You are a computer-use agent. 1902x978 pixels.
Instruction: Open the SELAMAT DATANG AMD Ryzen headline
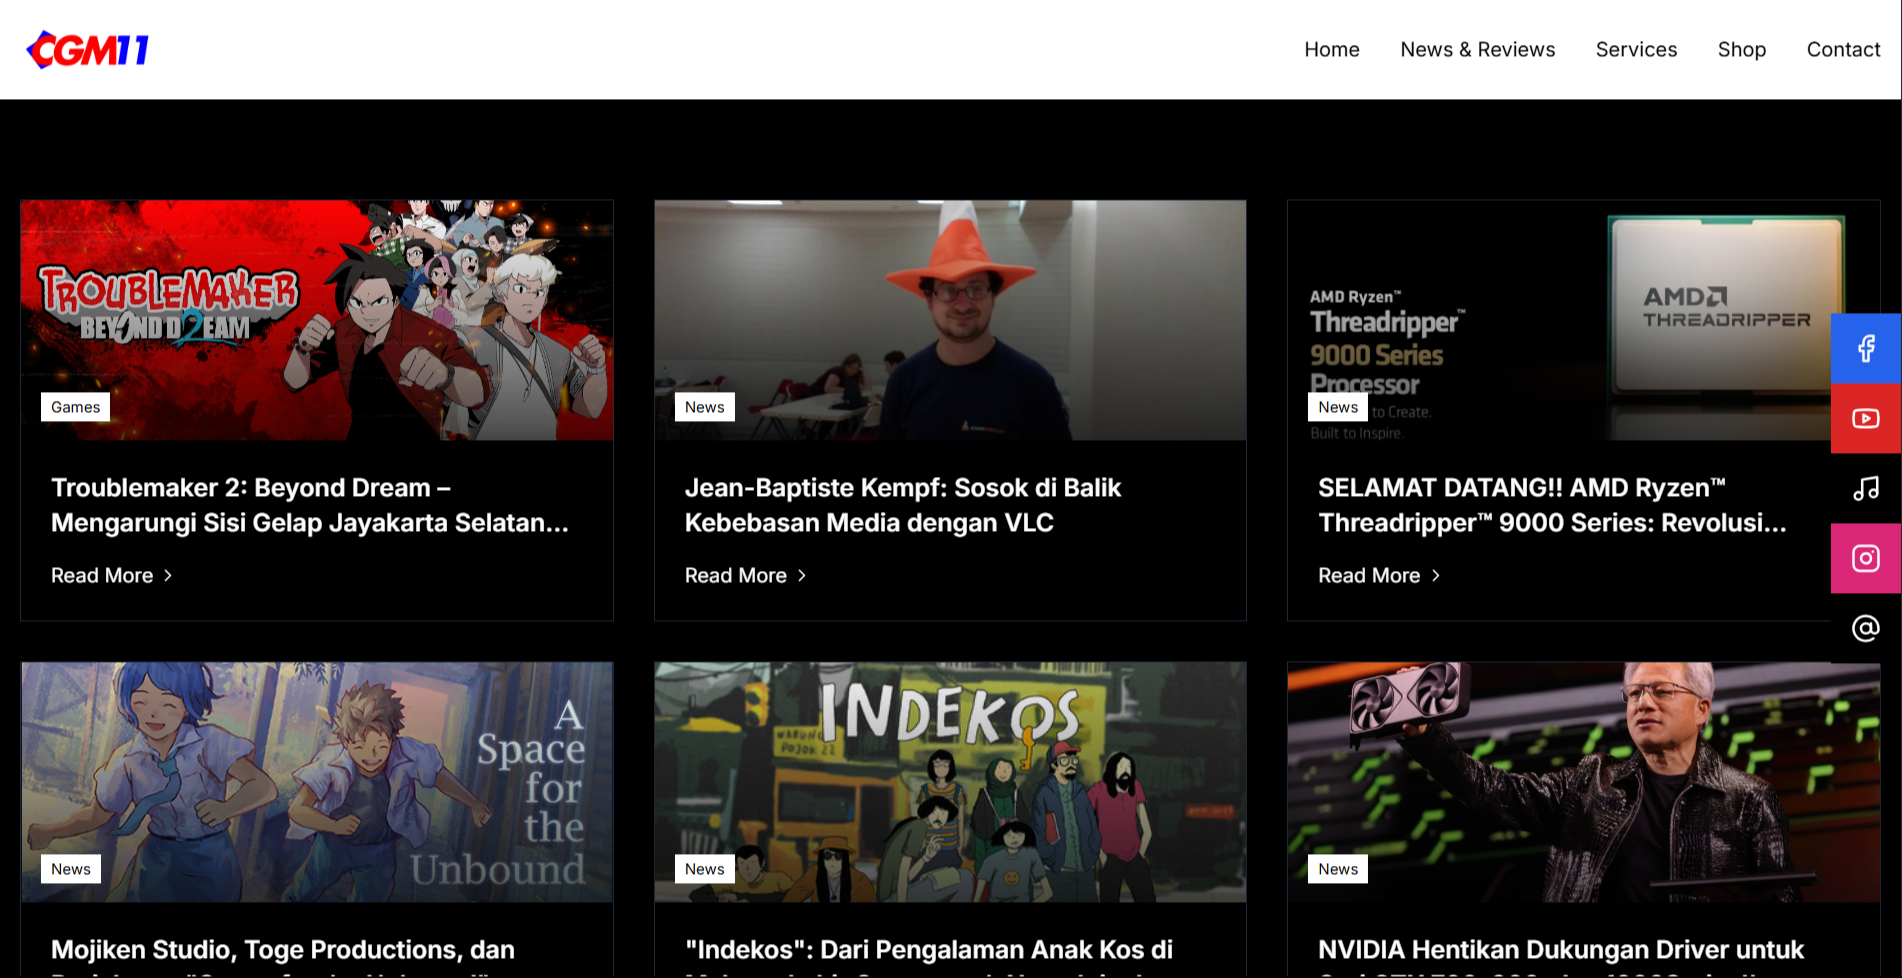[1552, 505]
